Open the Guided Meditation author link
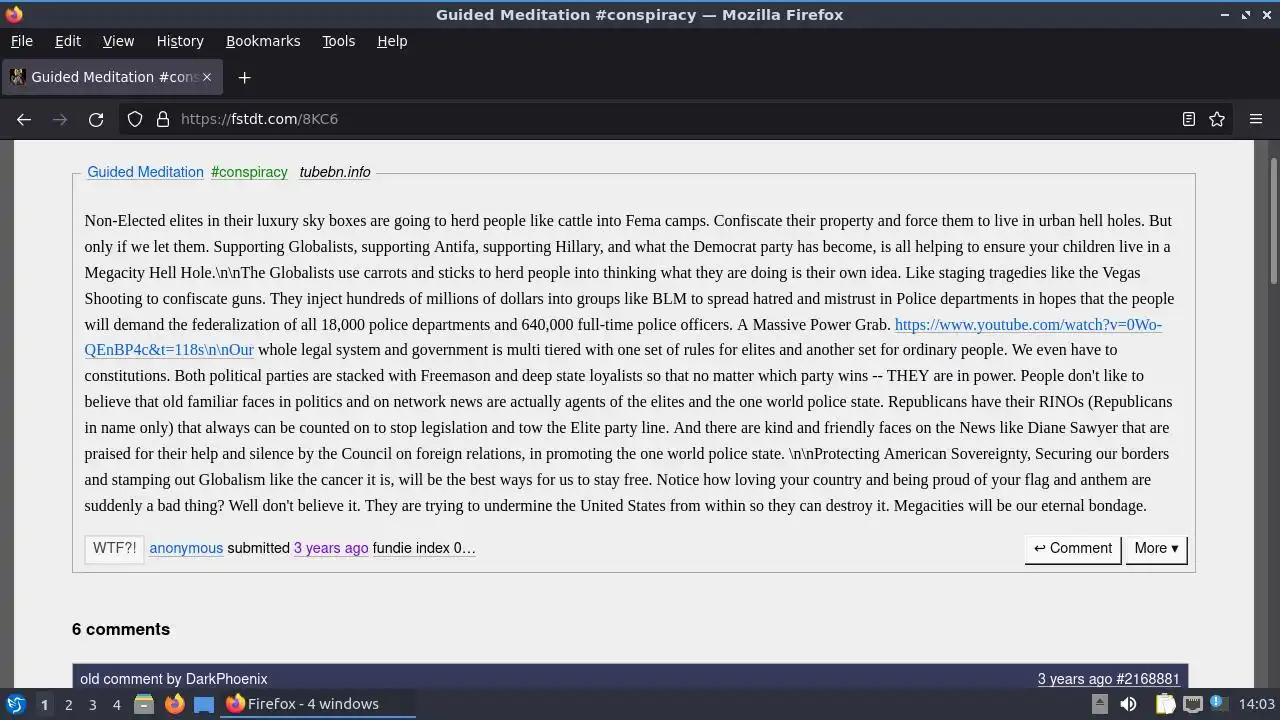Screen dimensions: 1280x720 145,172
